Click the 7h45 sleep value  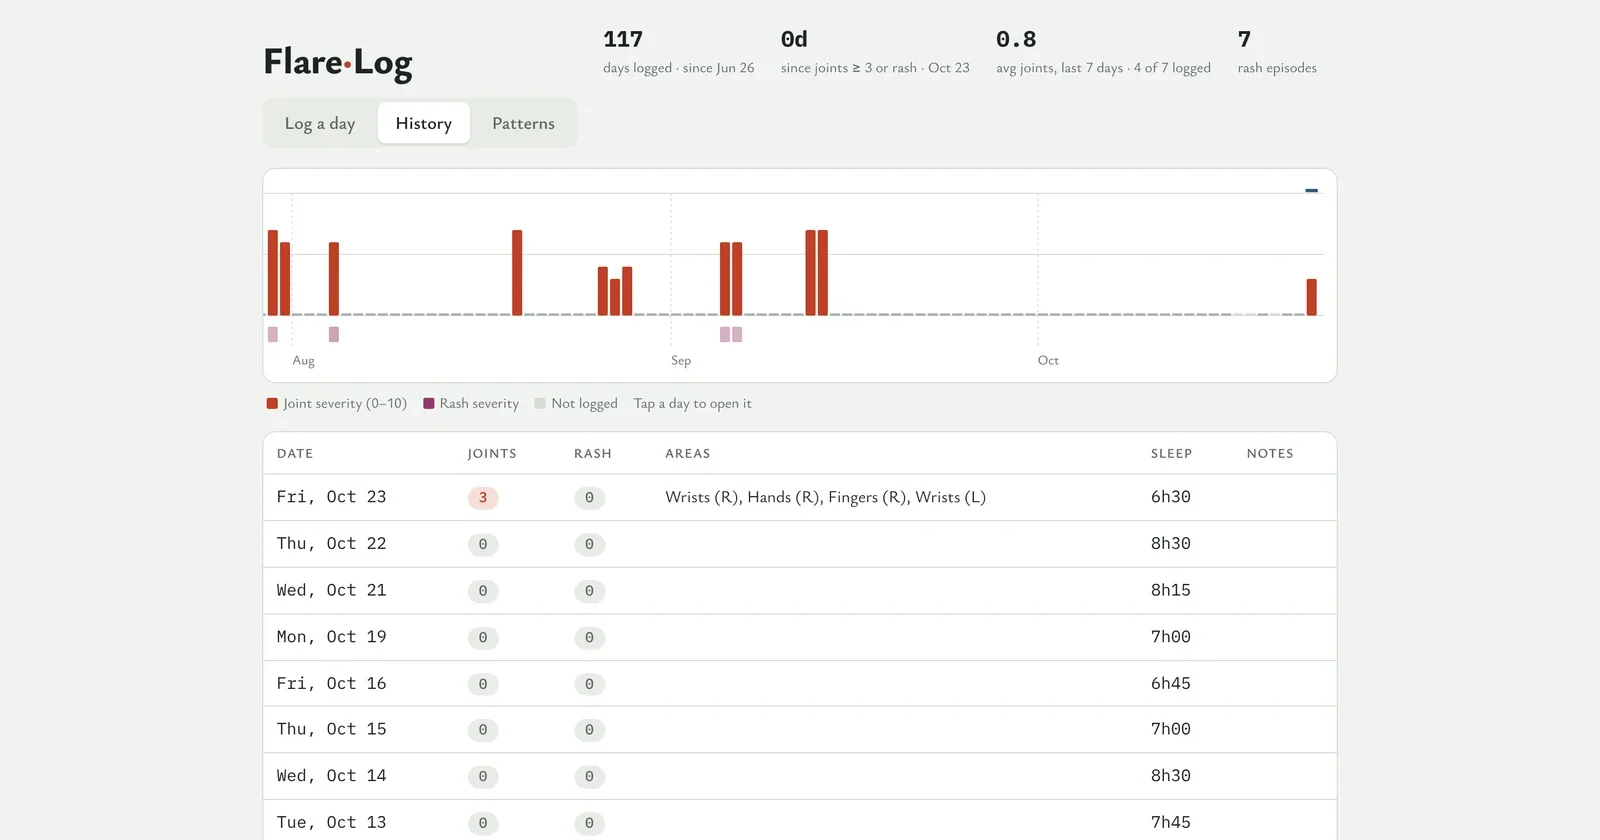(x=1170, y=822)
